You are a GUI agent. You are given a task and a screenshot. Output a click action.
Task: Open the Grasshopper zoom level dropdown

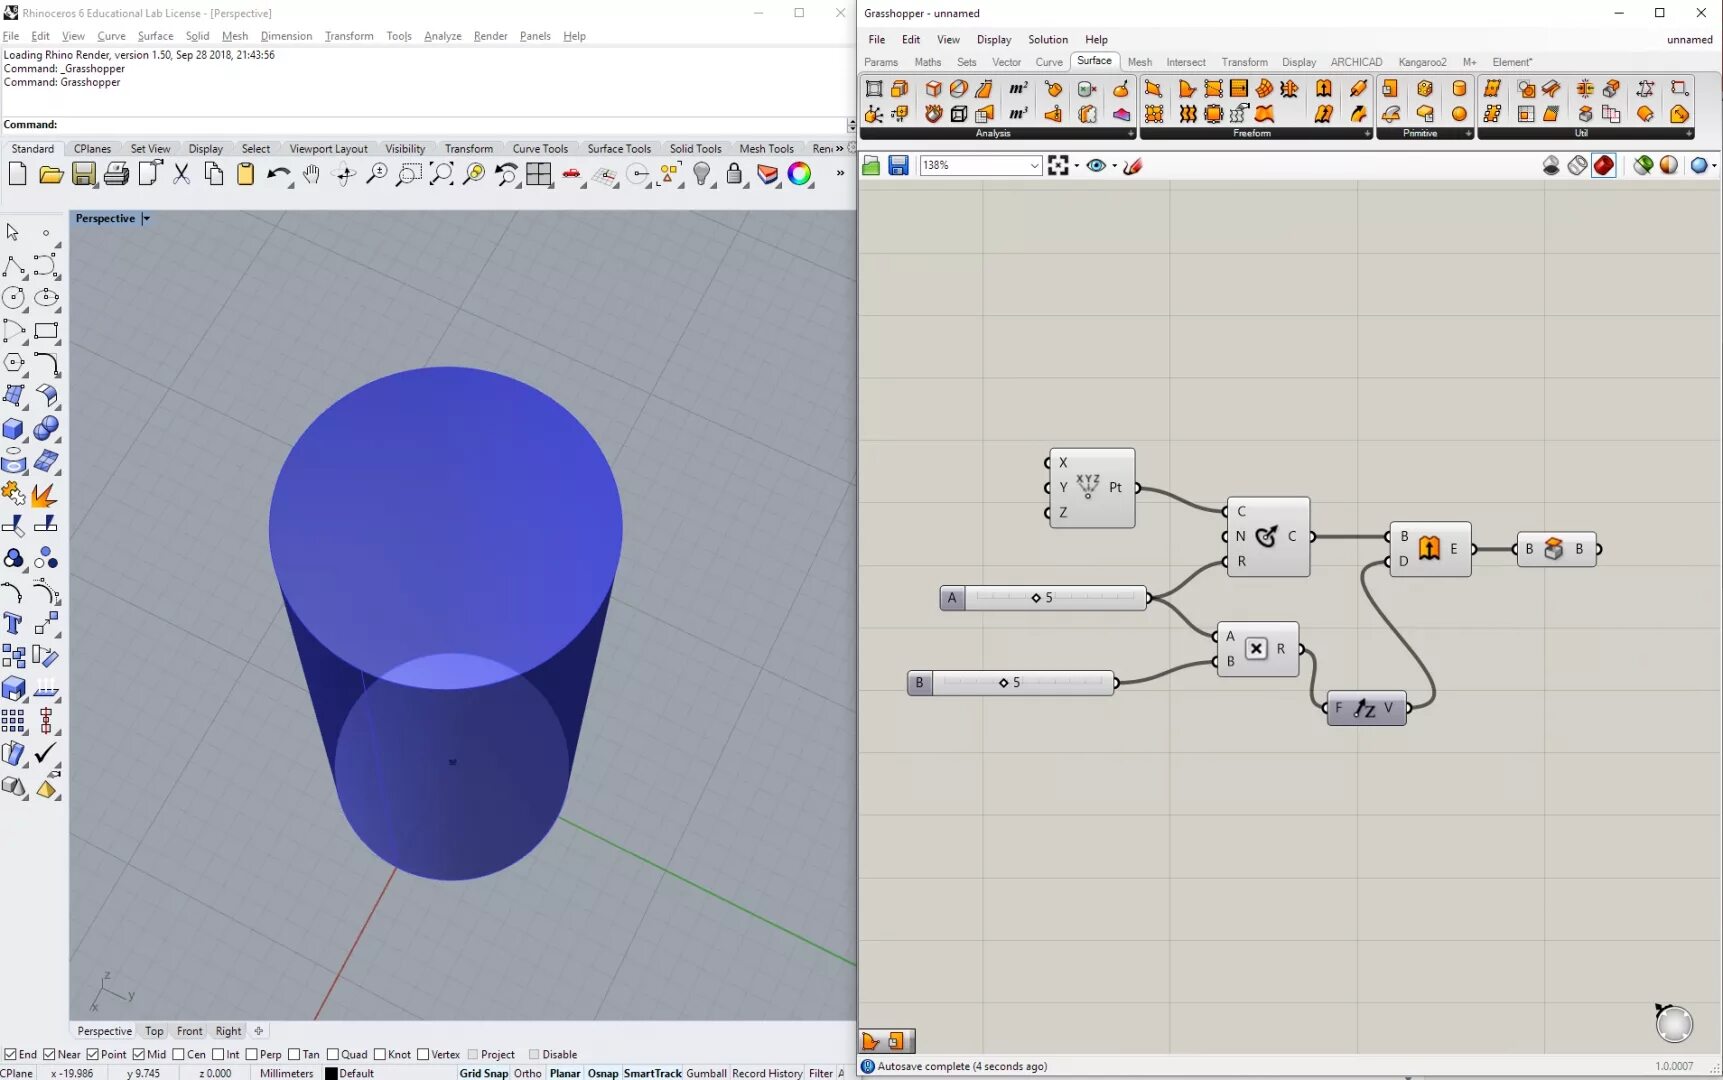(1034, 166)
